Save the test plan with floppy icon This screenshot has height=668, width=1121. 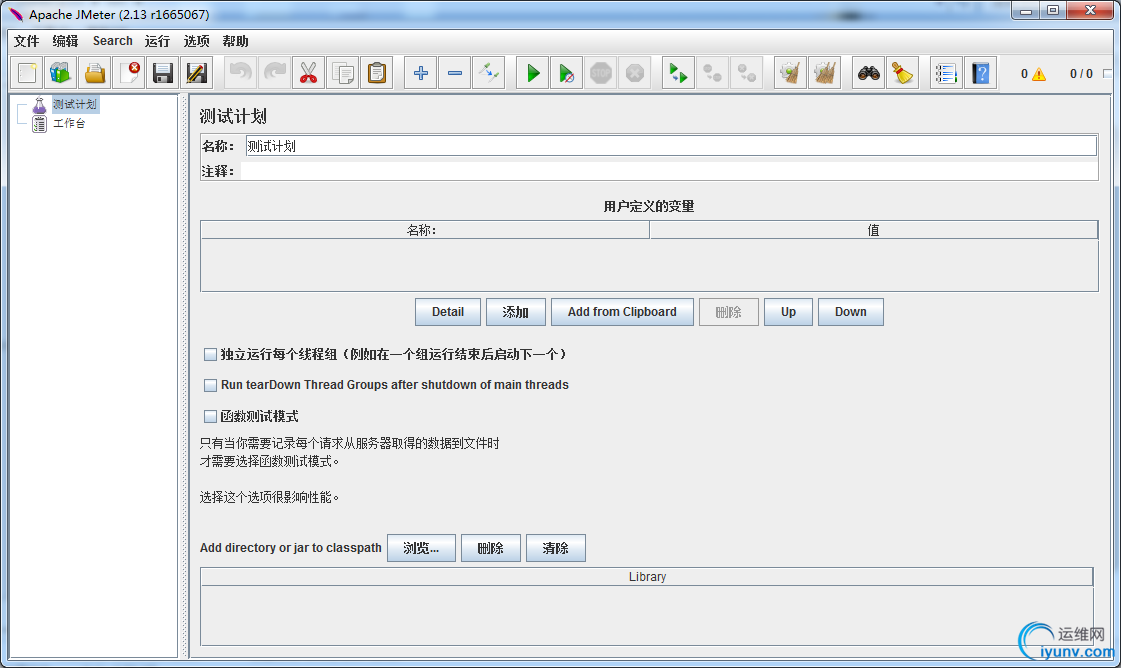click(x=163, y=73)
